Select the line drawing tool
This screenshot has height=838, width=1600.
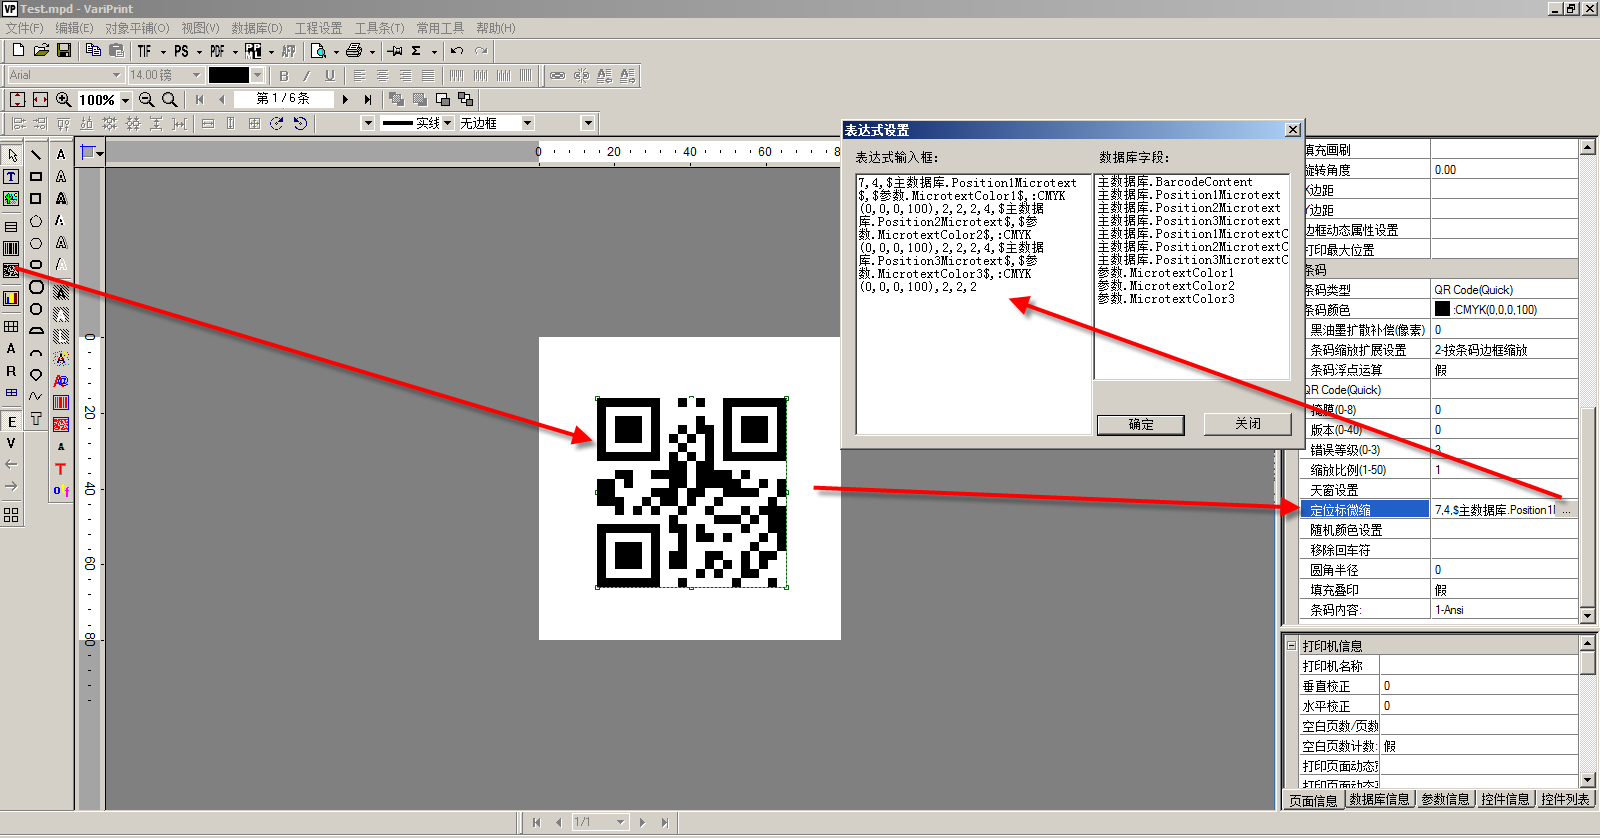pos(36,155)
